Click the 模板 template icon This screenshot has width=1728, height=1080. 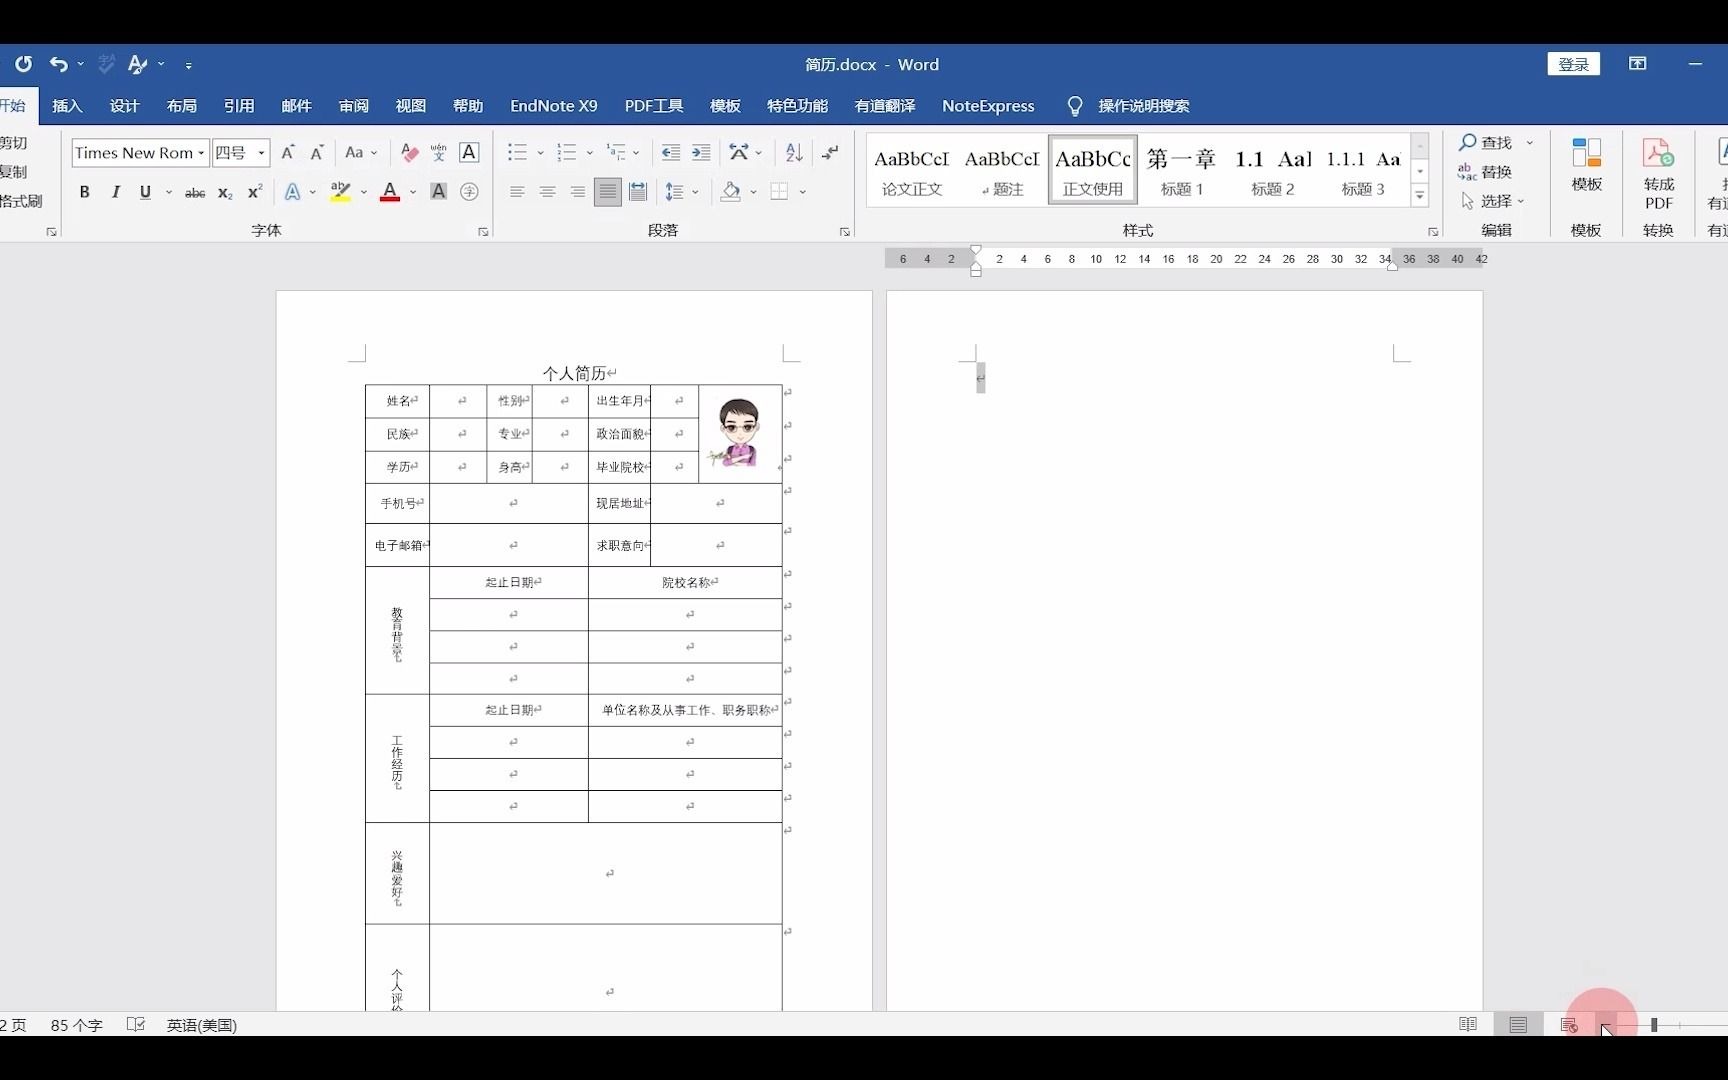tap(1586, 165)
